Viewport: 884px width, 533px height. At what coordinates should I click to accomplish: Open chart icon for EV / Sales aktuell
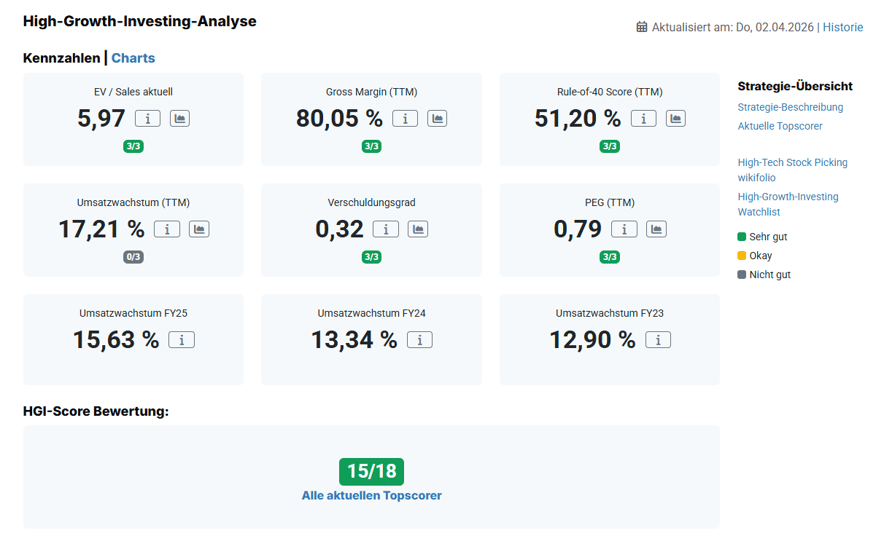coord(179,119)
